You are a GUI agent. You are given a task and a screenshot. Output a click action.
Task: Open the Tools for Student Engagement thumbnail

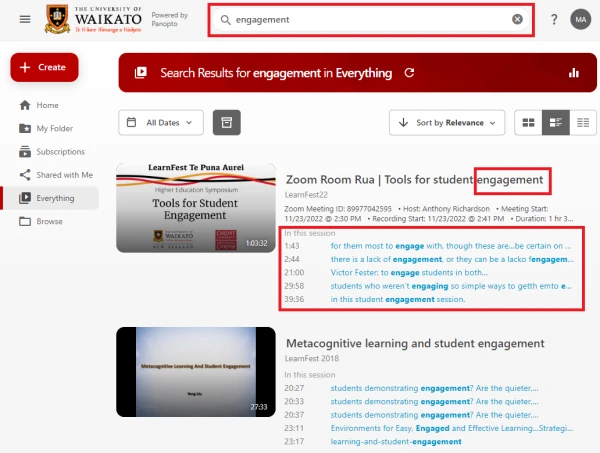196,207
